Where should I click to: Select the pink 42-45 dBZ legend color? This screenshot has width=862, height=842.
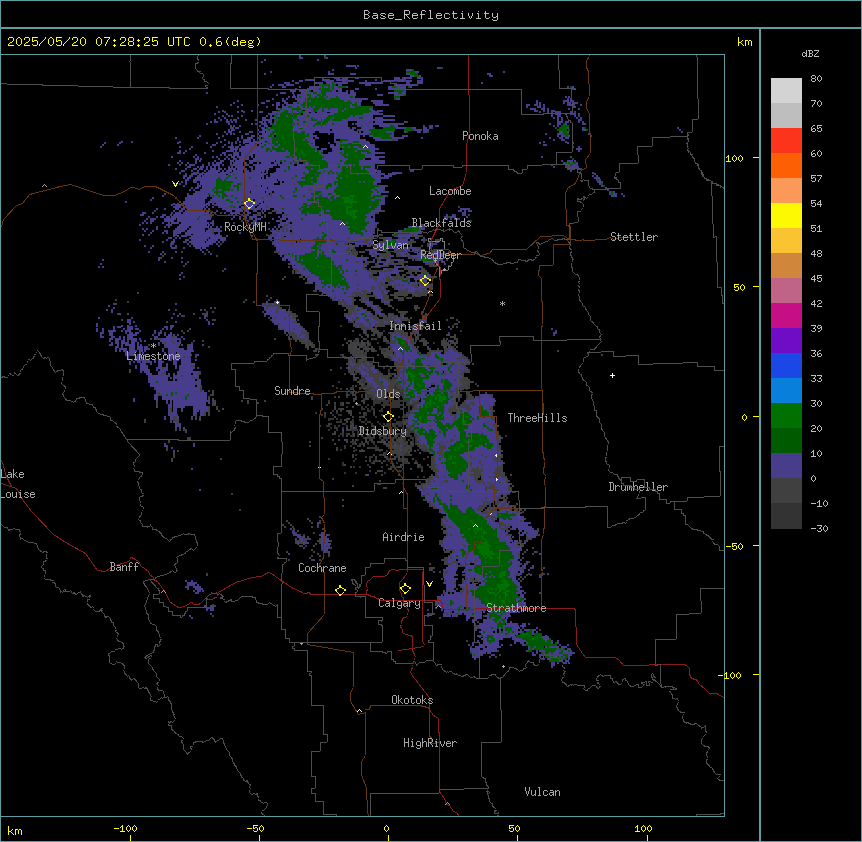(x=786, y=291)
